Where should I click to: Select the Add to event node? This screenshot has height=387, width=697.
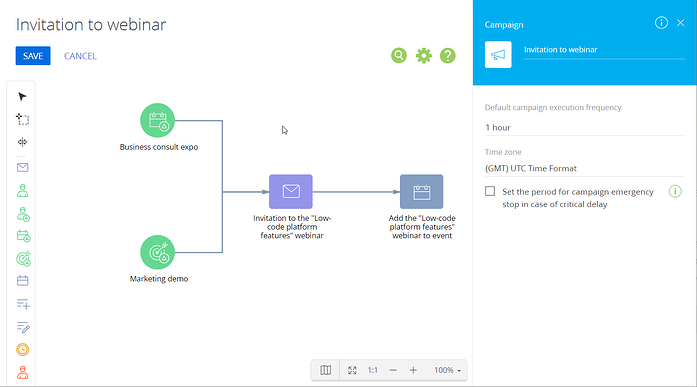point(421,192)
